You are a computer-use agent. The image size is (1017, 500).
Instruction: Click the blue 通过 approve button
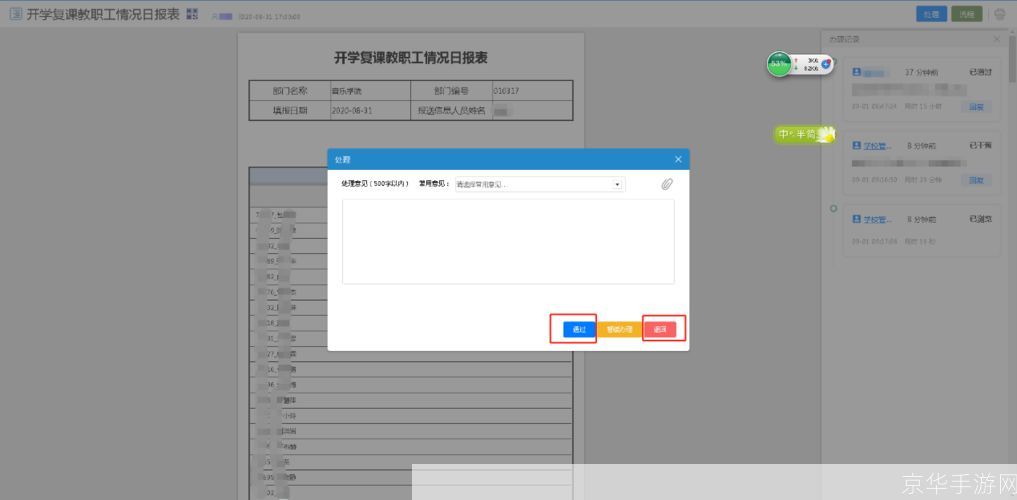tap(579, 329)
